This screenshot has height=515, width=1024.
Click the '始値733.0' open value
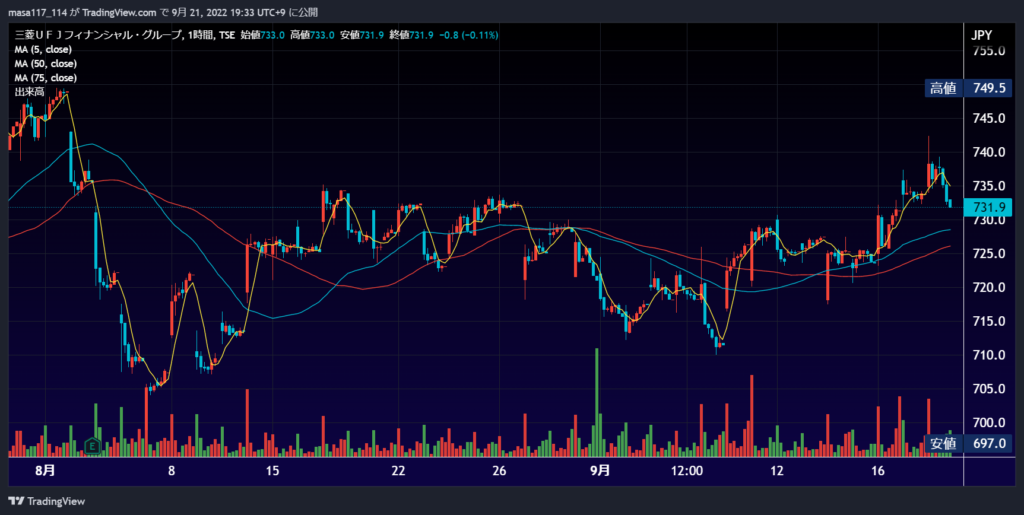(x=263, y=36)
